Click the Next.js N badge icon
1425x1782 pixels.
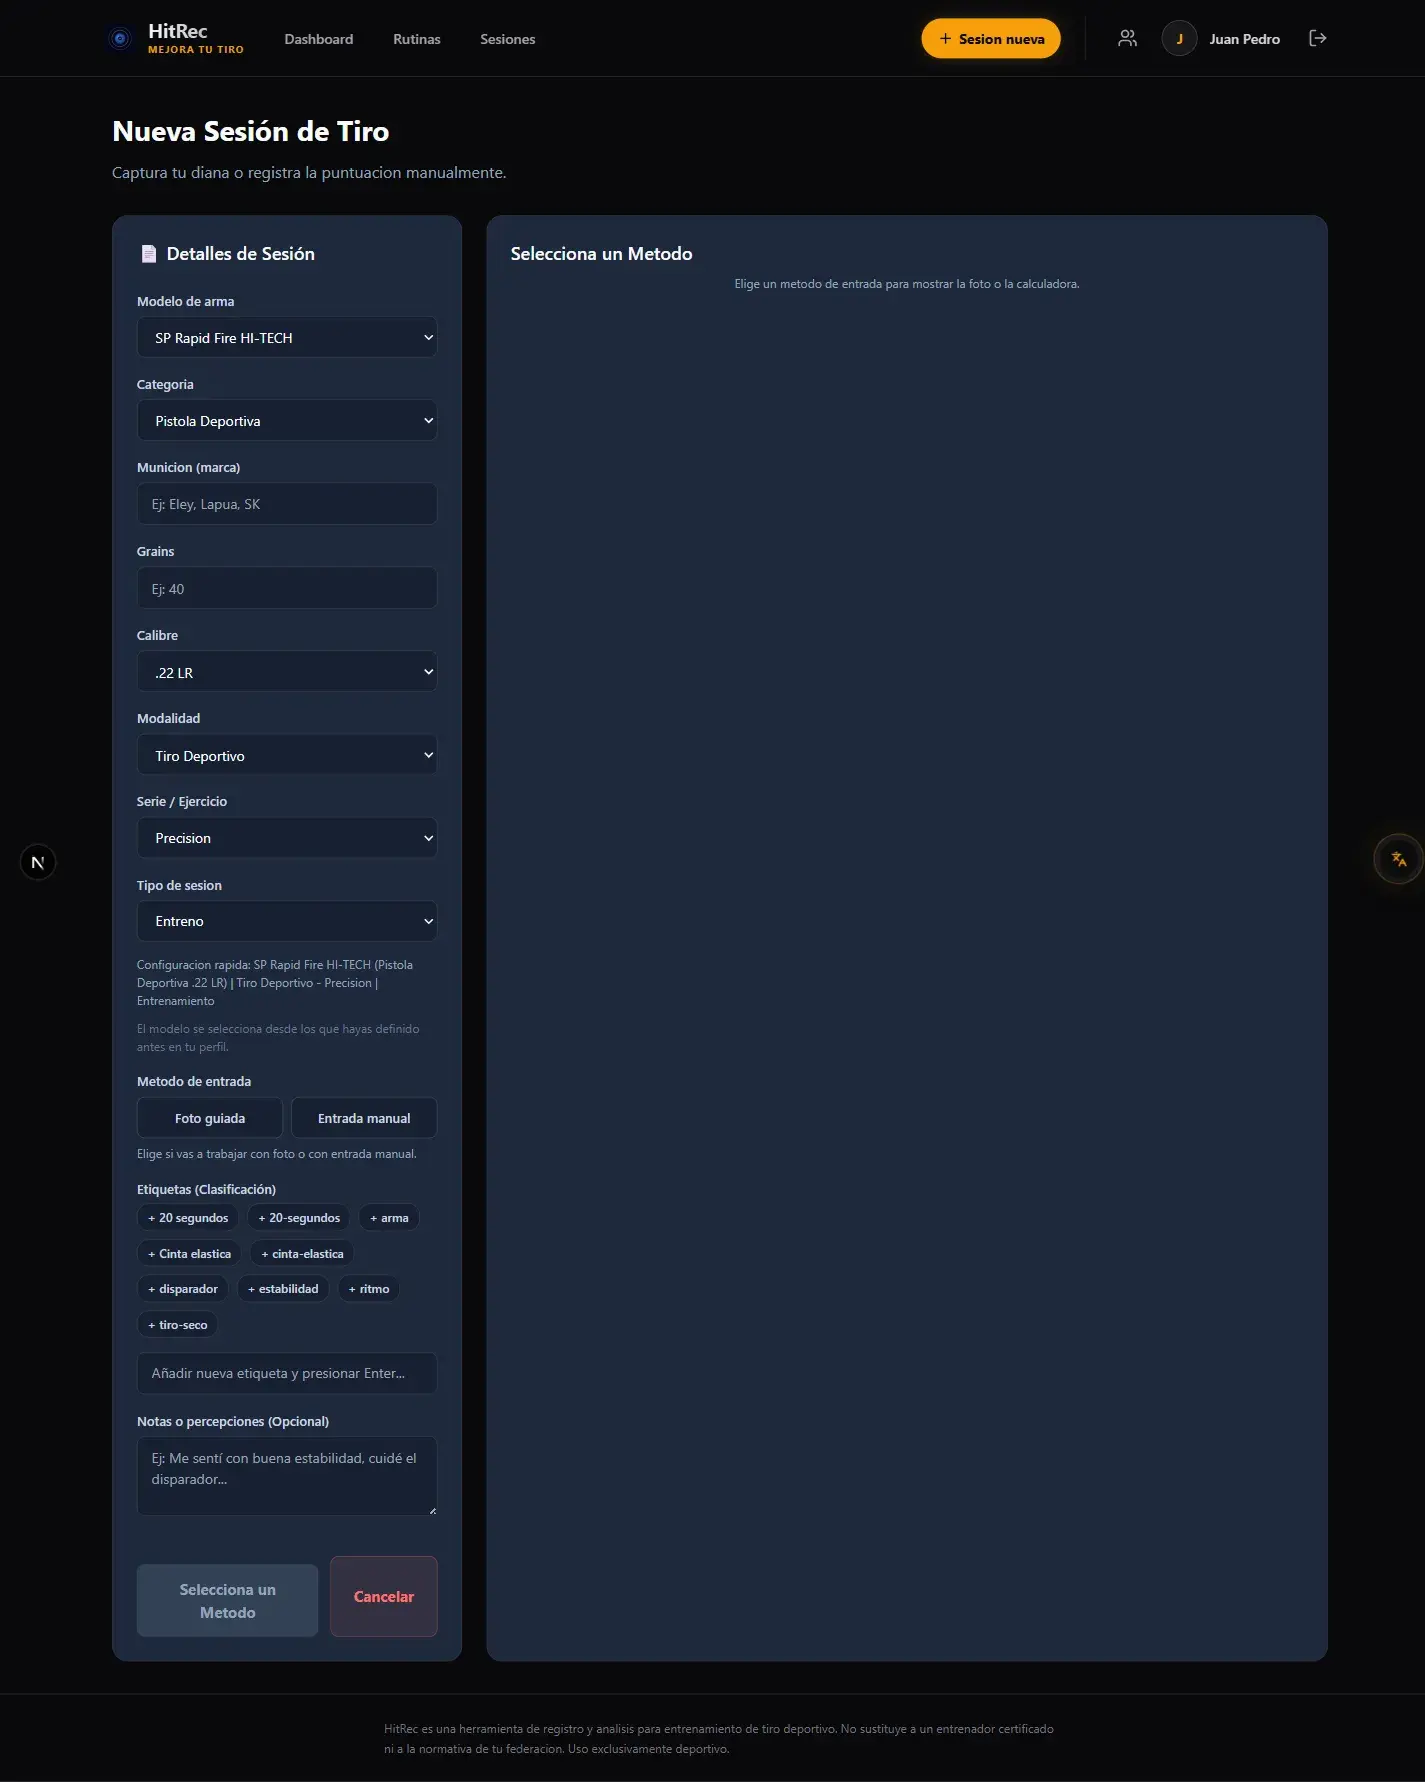coord(38,862)
